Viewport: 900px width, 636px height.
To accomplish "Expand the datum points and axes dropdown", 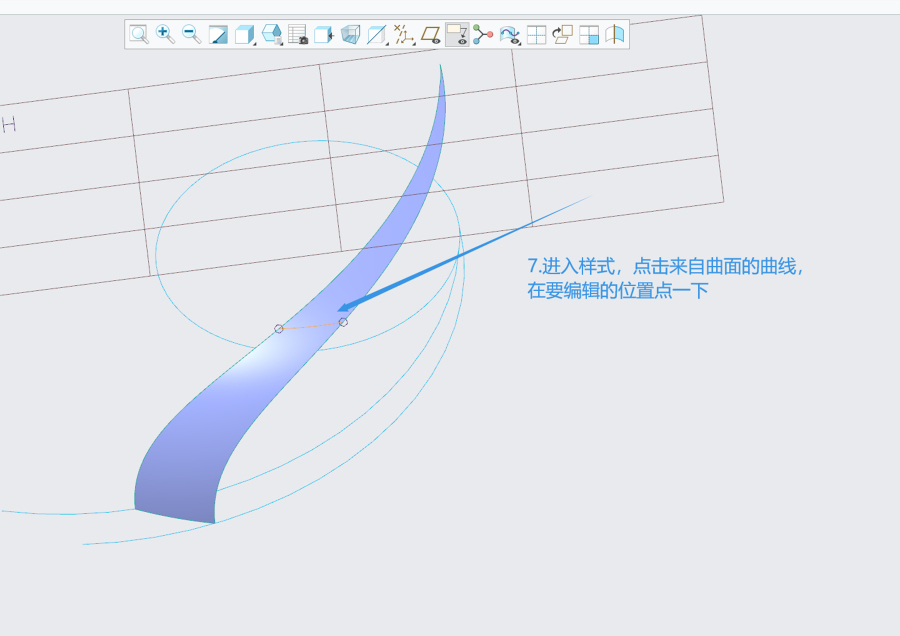I will pos(404,35).
